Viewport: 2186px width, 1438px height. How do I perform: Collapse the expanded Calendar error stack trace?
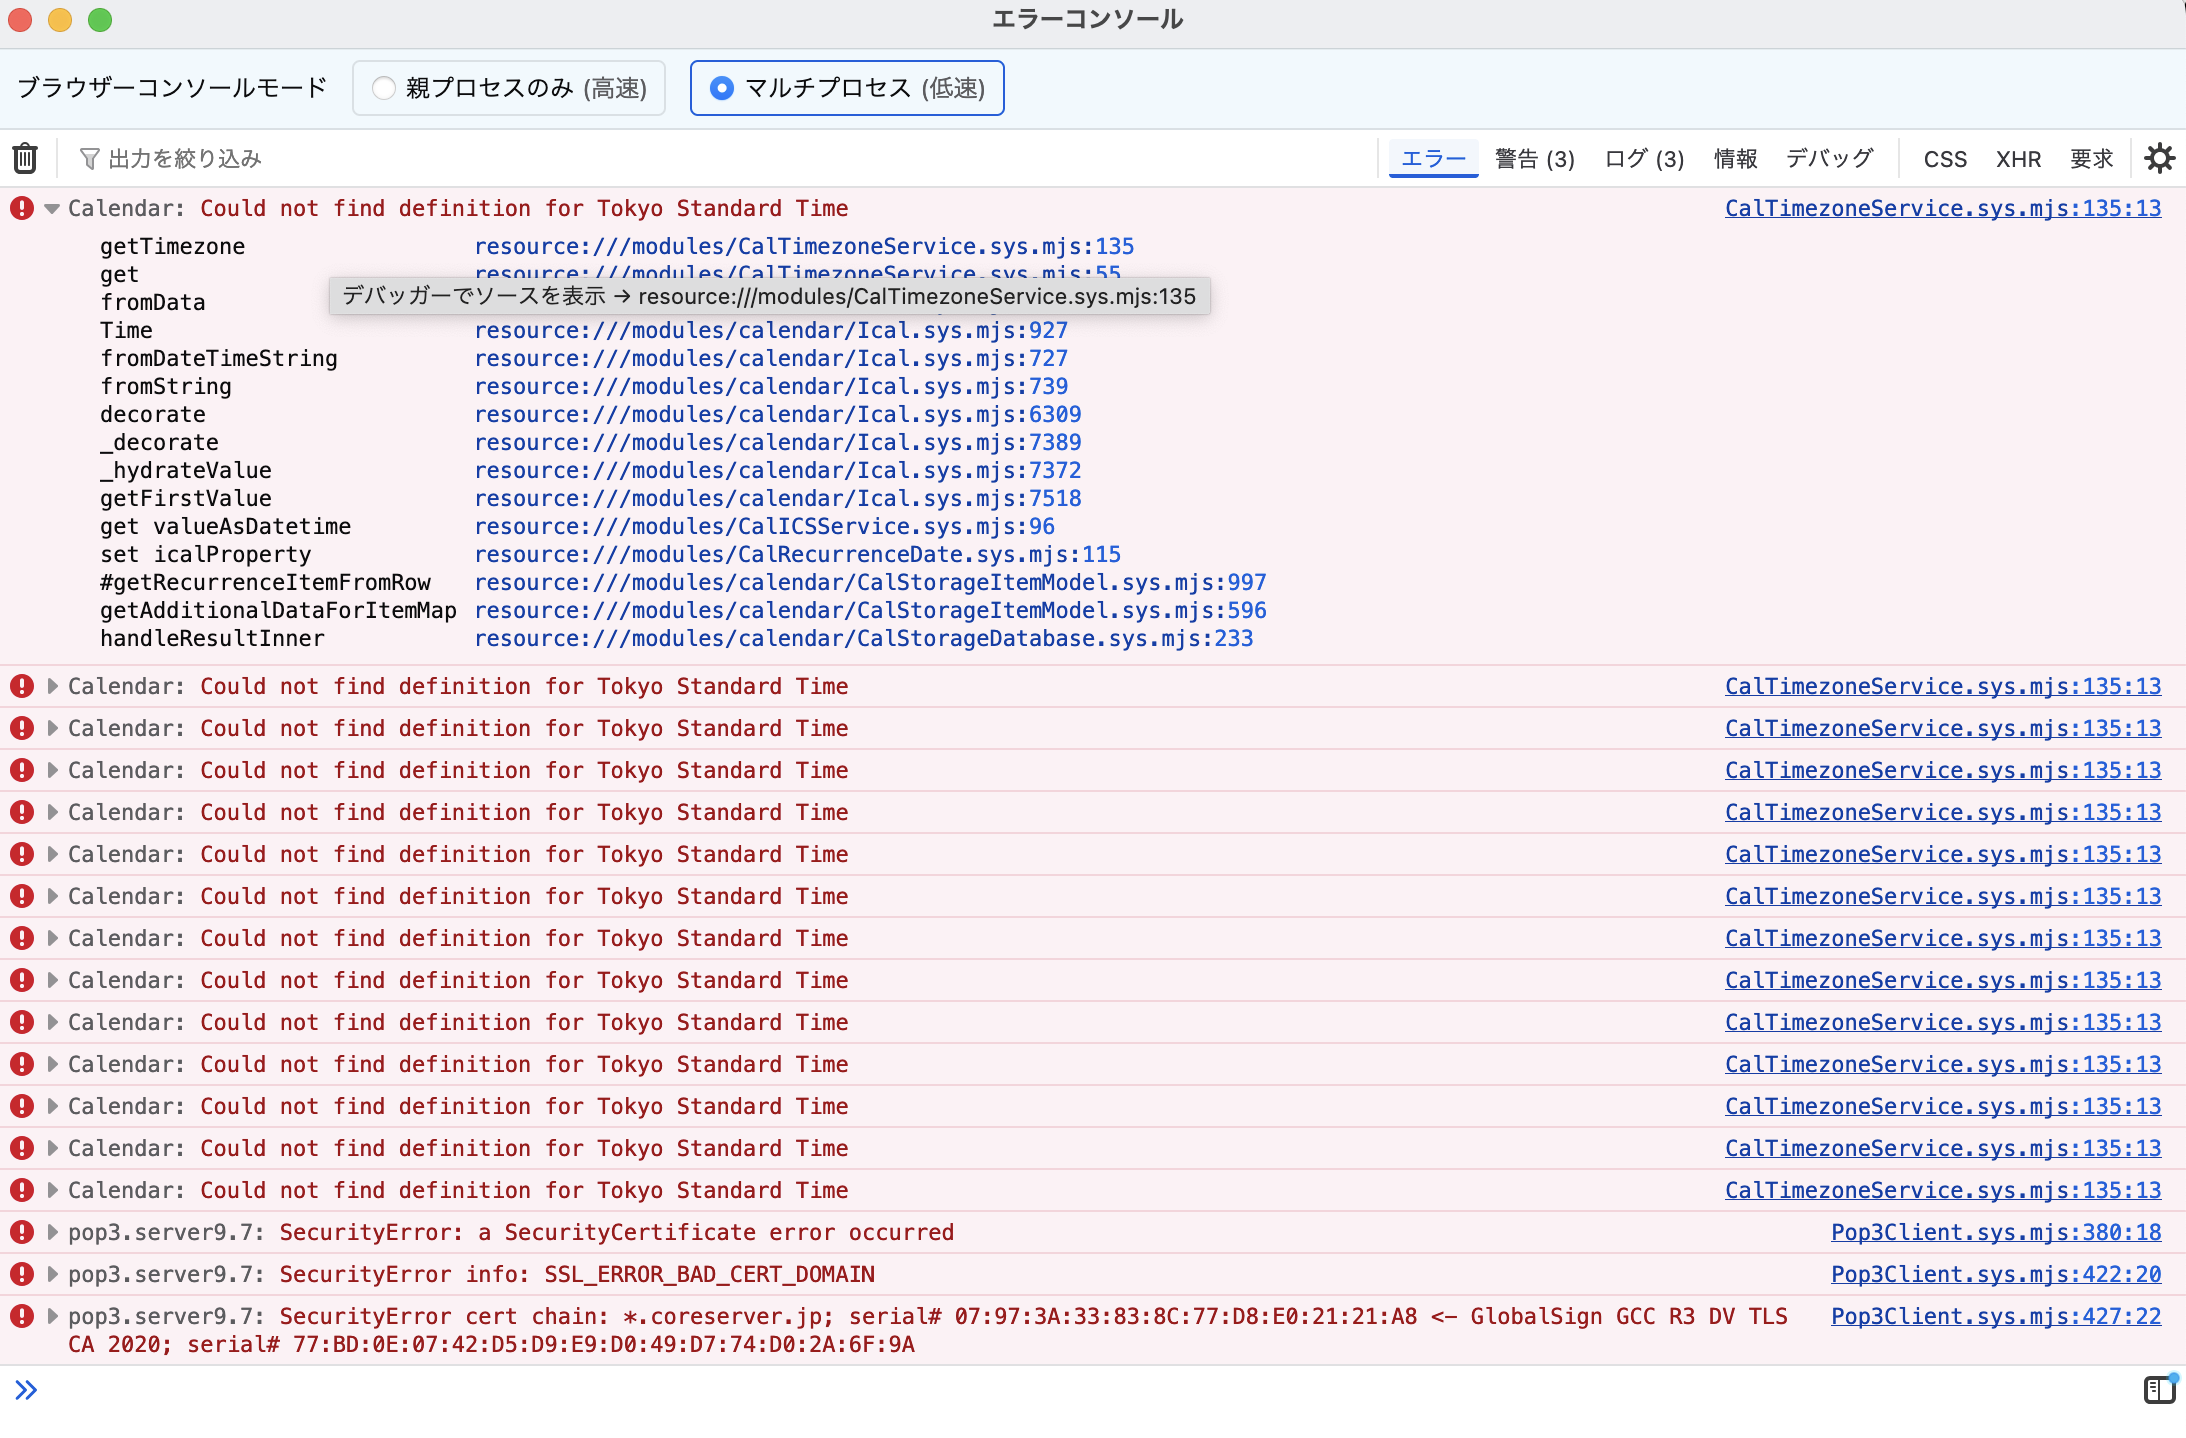point(52,208)
